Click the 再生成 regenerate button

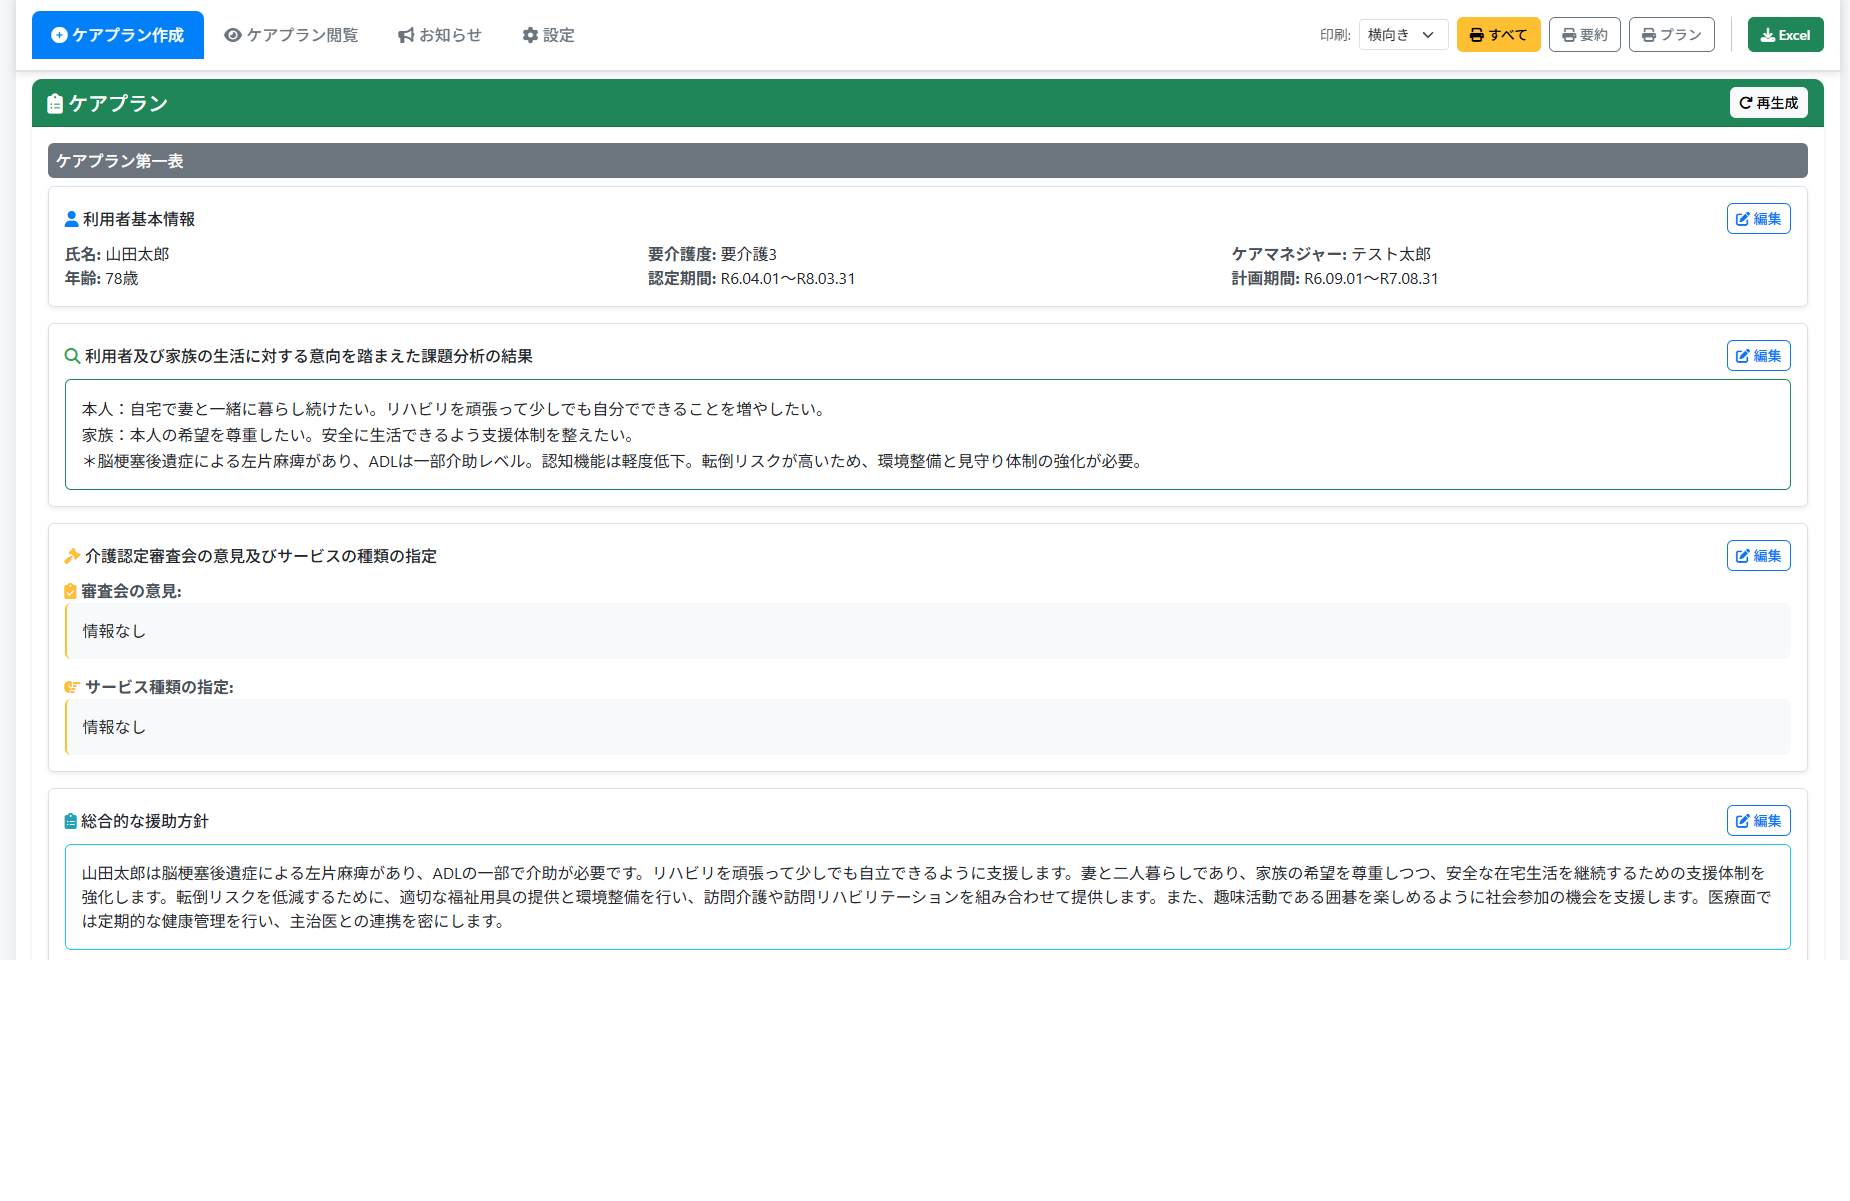(x=1768, y=103)
